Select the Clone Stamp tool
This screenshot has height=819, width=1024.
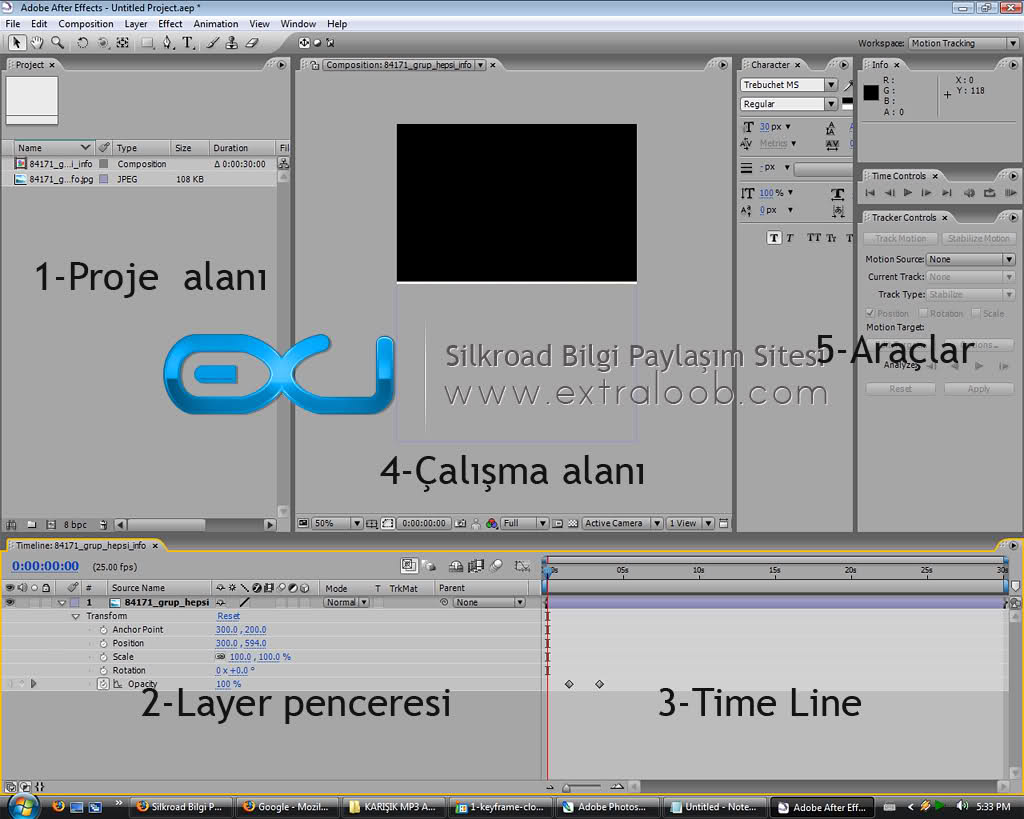coord(232,43)
